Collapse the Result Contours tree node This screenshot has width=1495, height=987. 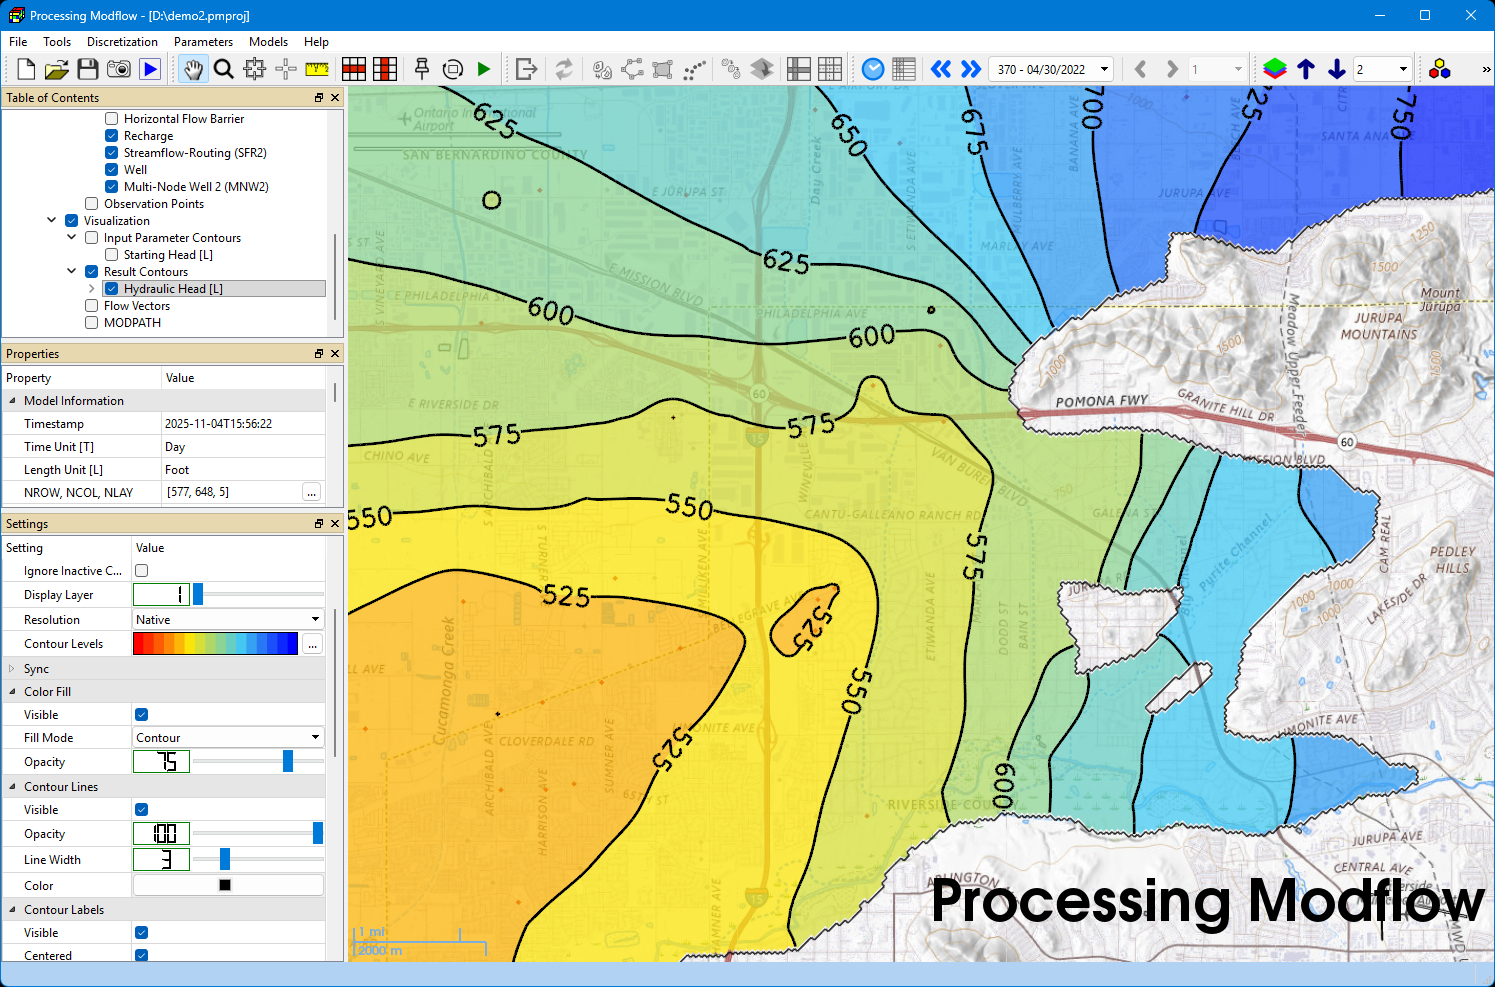(x=72, y=272)
